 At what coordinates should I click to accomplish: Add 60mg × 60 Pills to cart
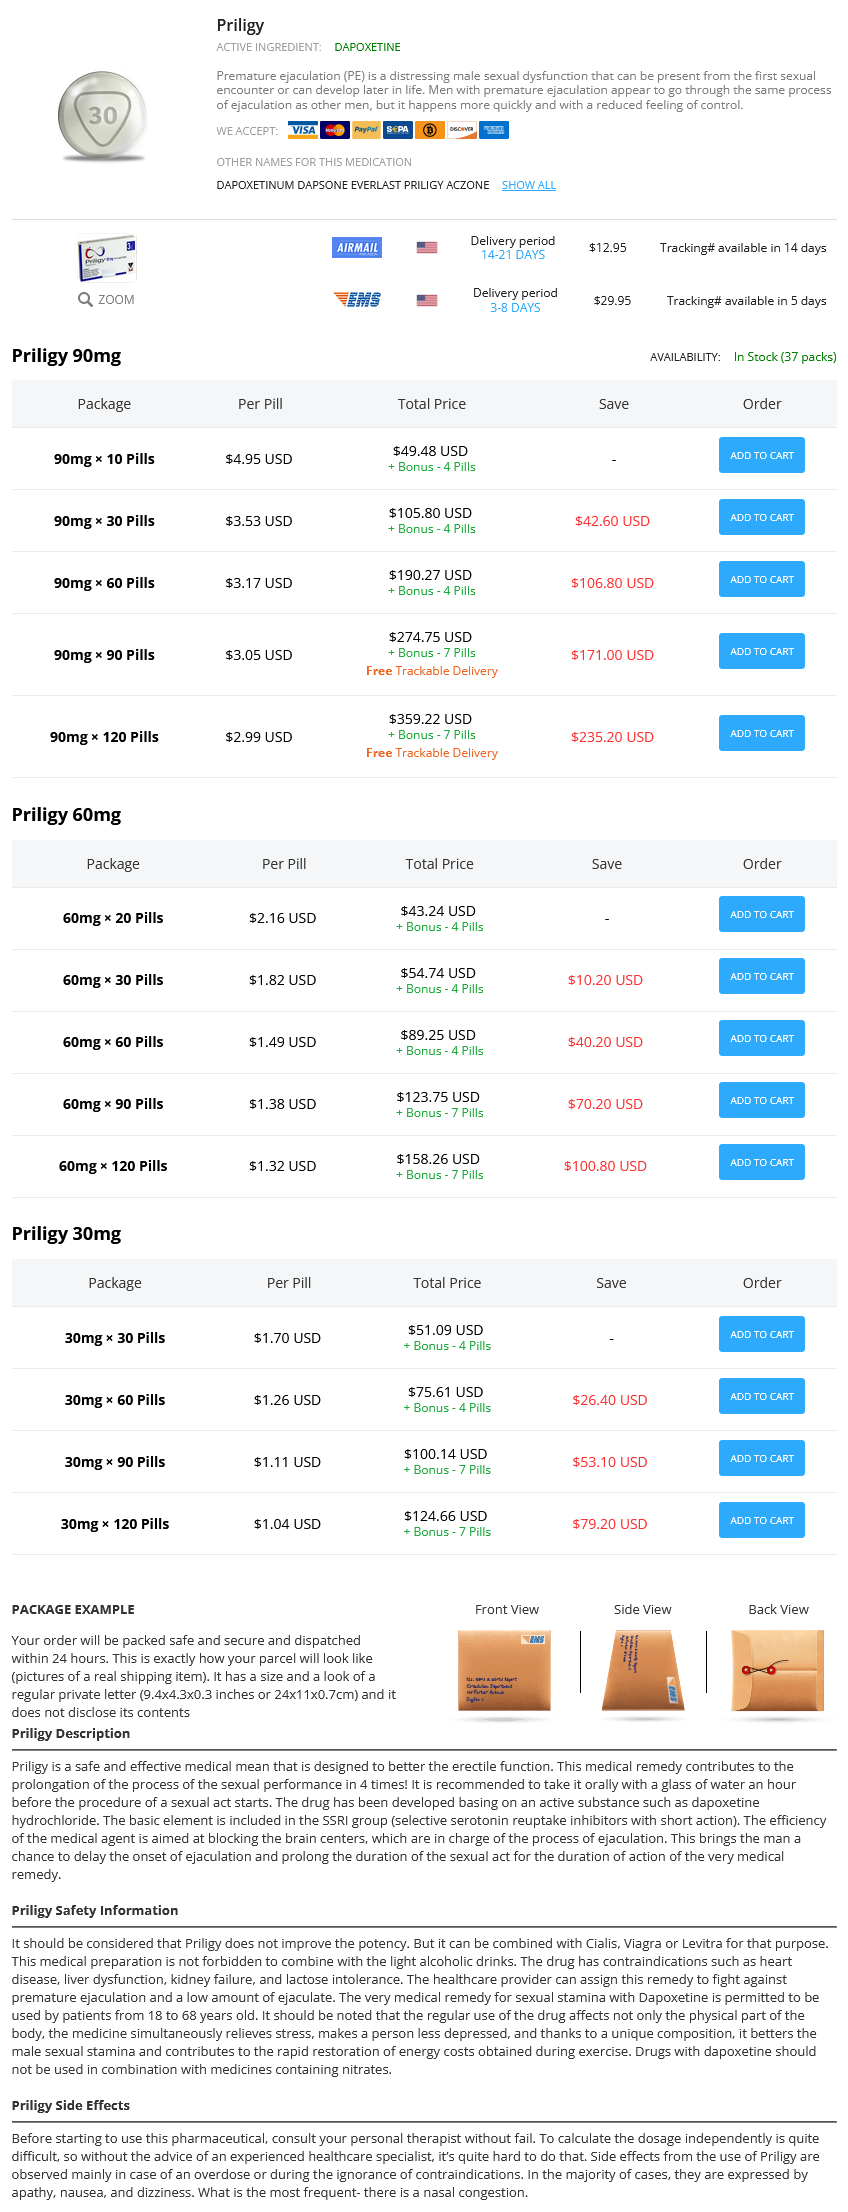coord(762,1038)
